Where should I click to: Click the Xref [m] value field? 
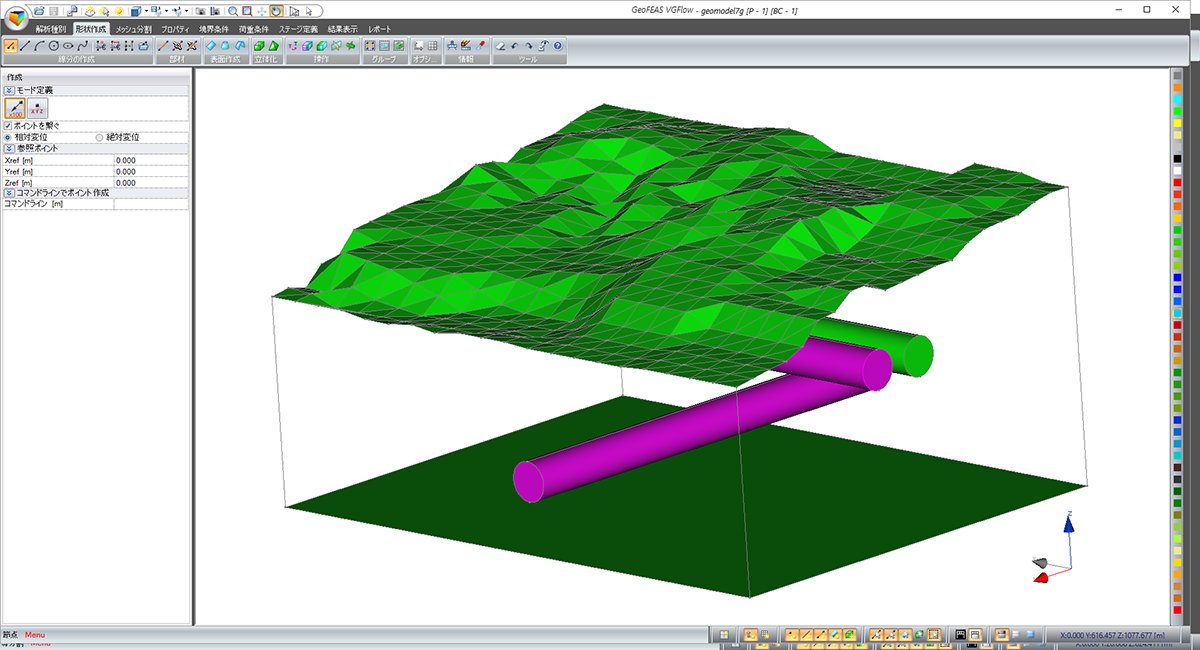point(150,160)
